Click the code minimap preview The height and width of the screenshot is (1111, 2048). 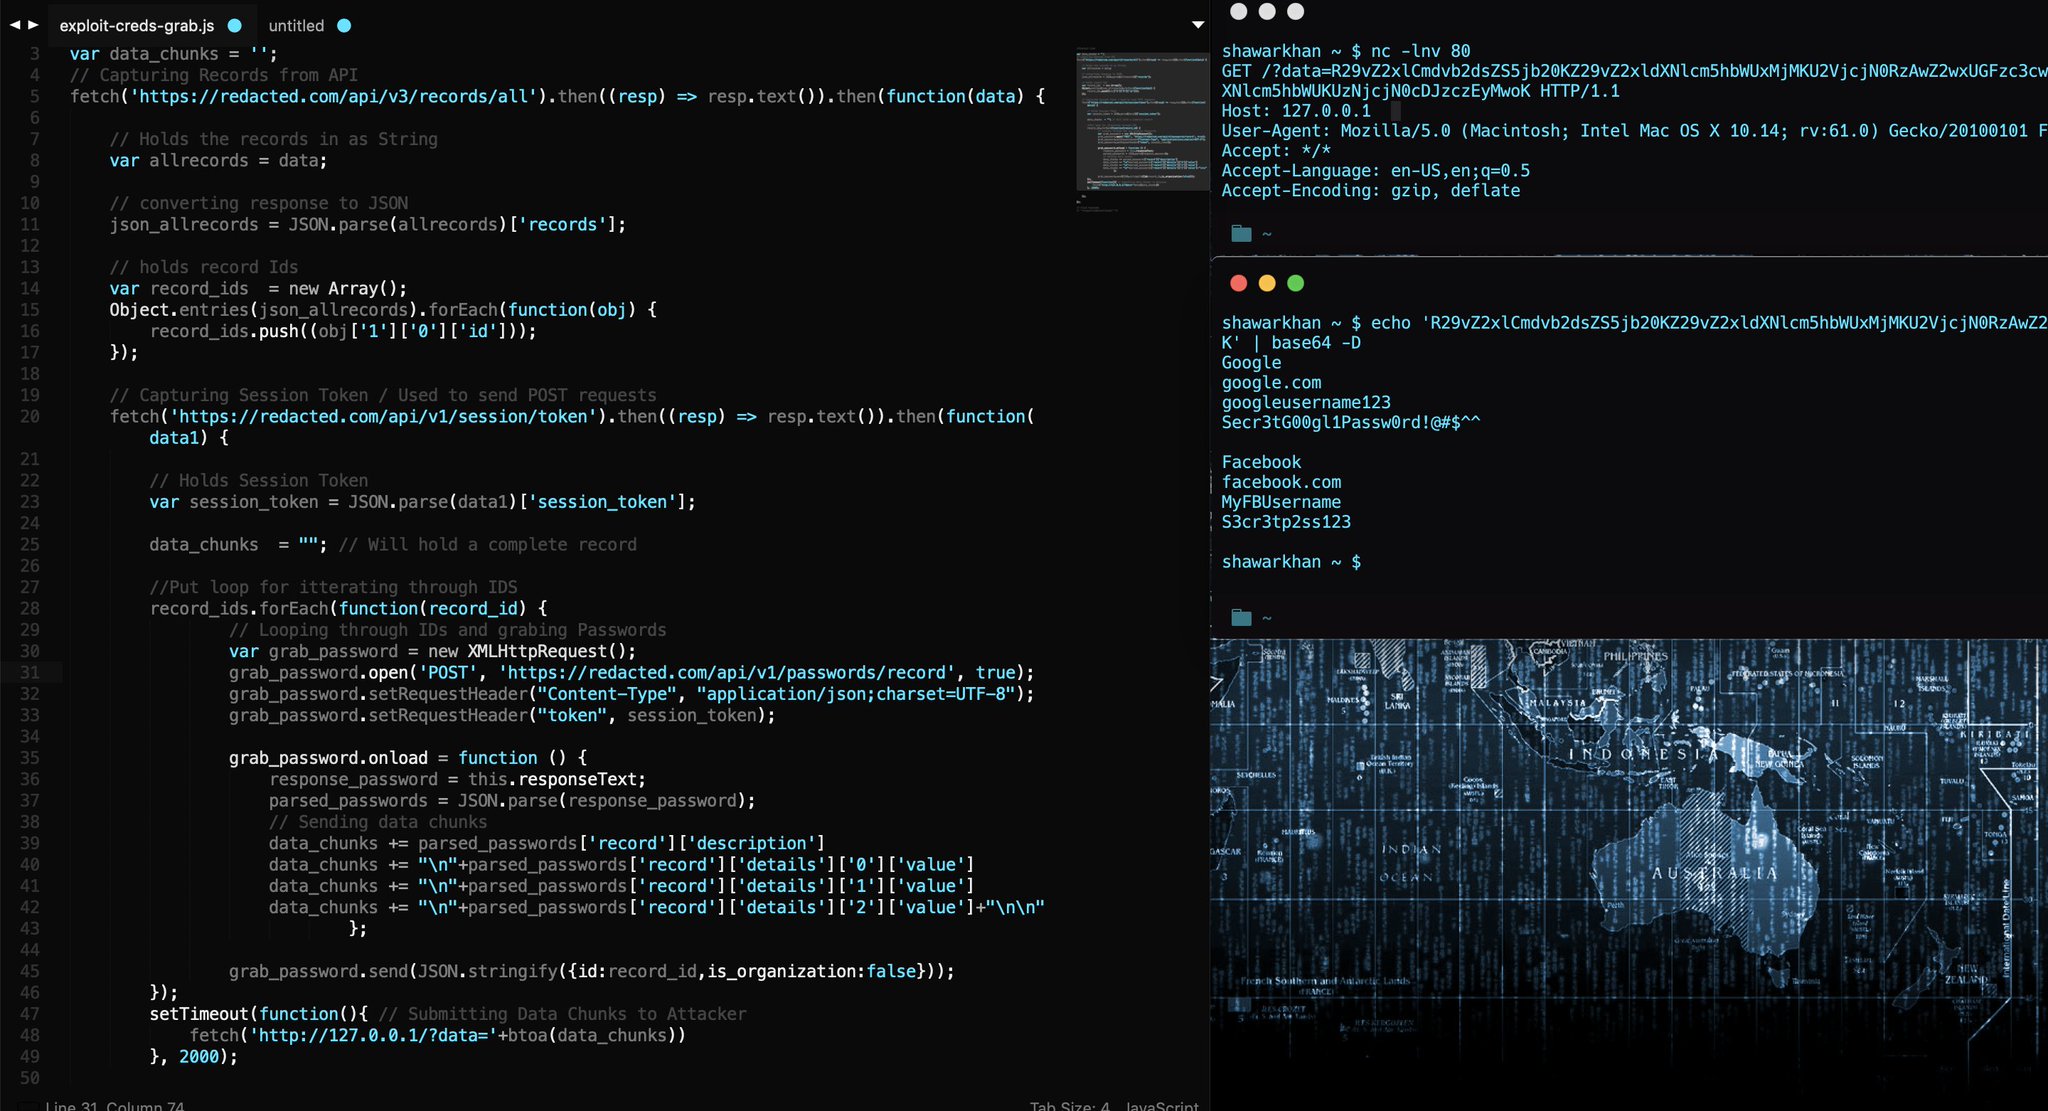(1141, 120)
